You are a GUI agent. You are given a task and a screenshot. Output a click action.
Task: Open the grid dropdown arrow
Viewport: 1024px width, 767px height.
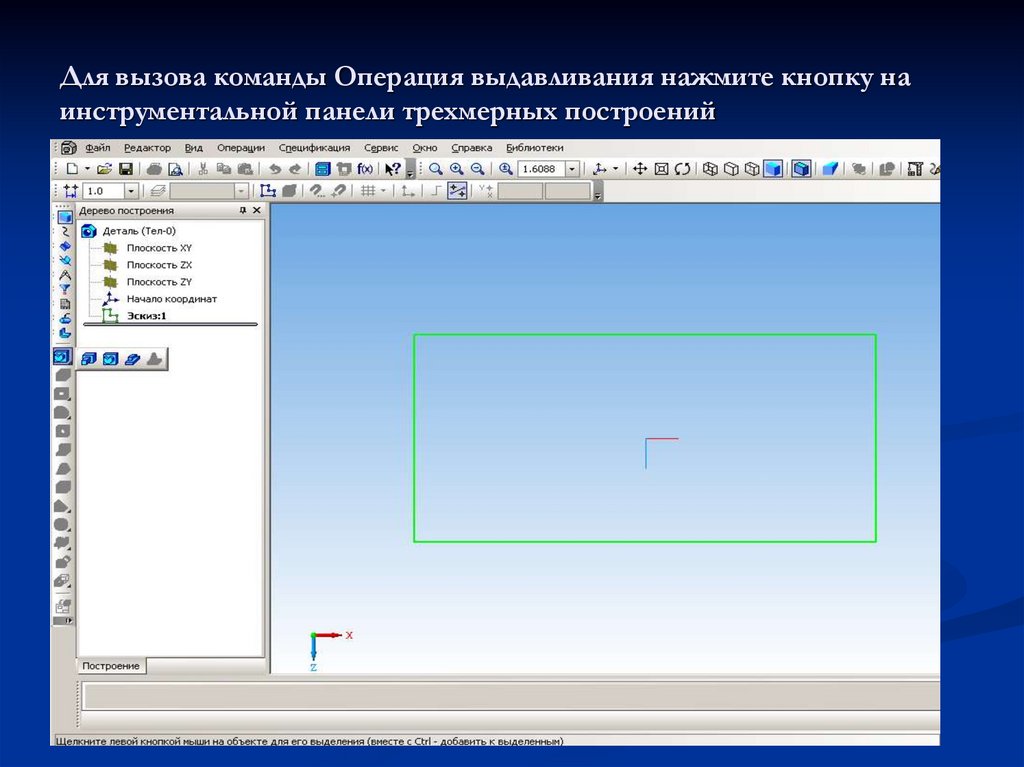pyautogui.click(x=383, y=191)
